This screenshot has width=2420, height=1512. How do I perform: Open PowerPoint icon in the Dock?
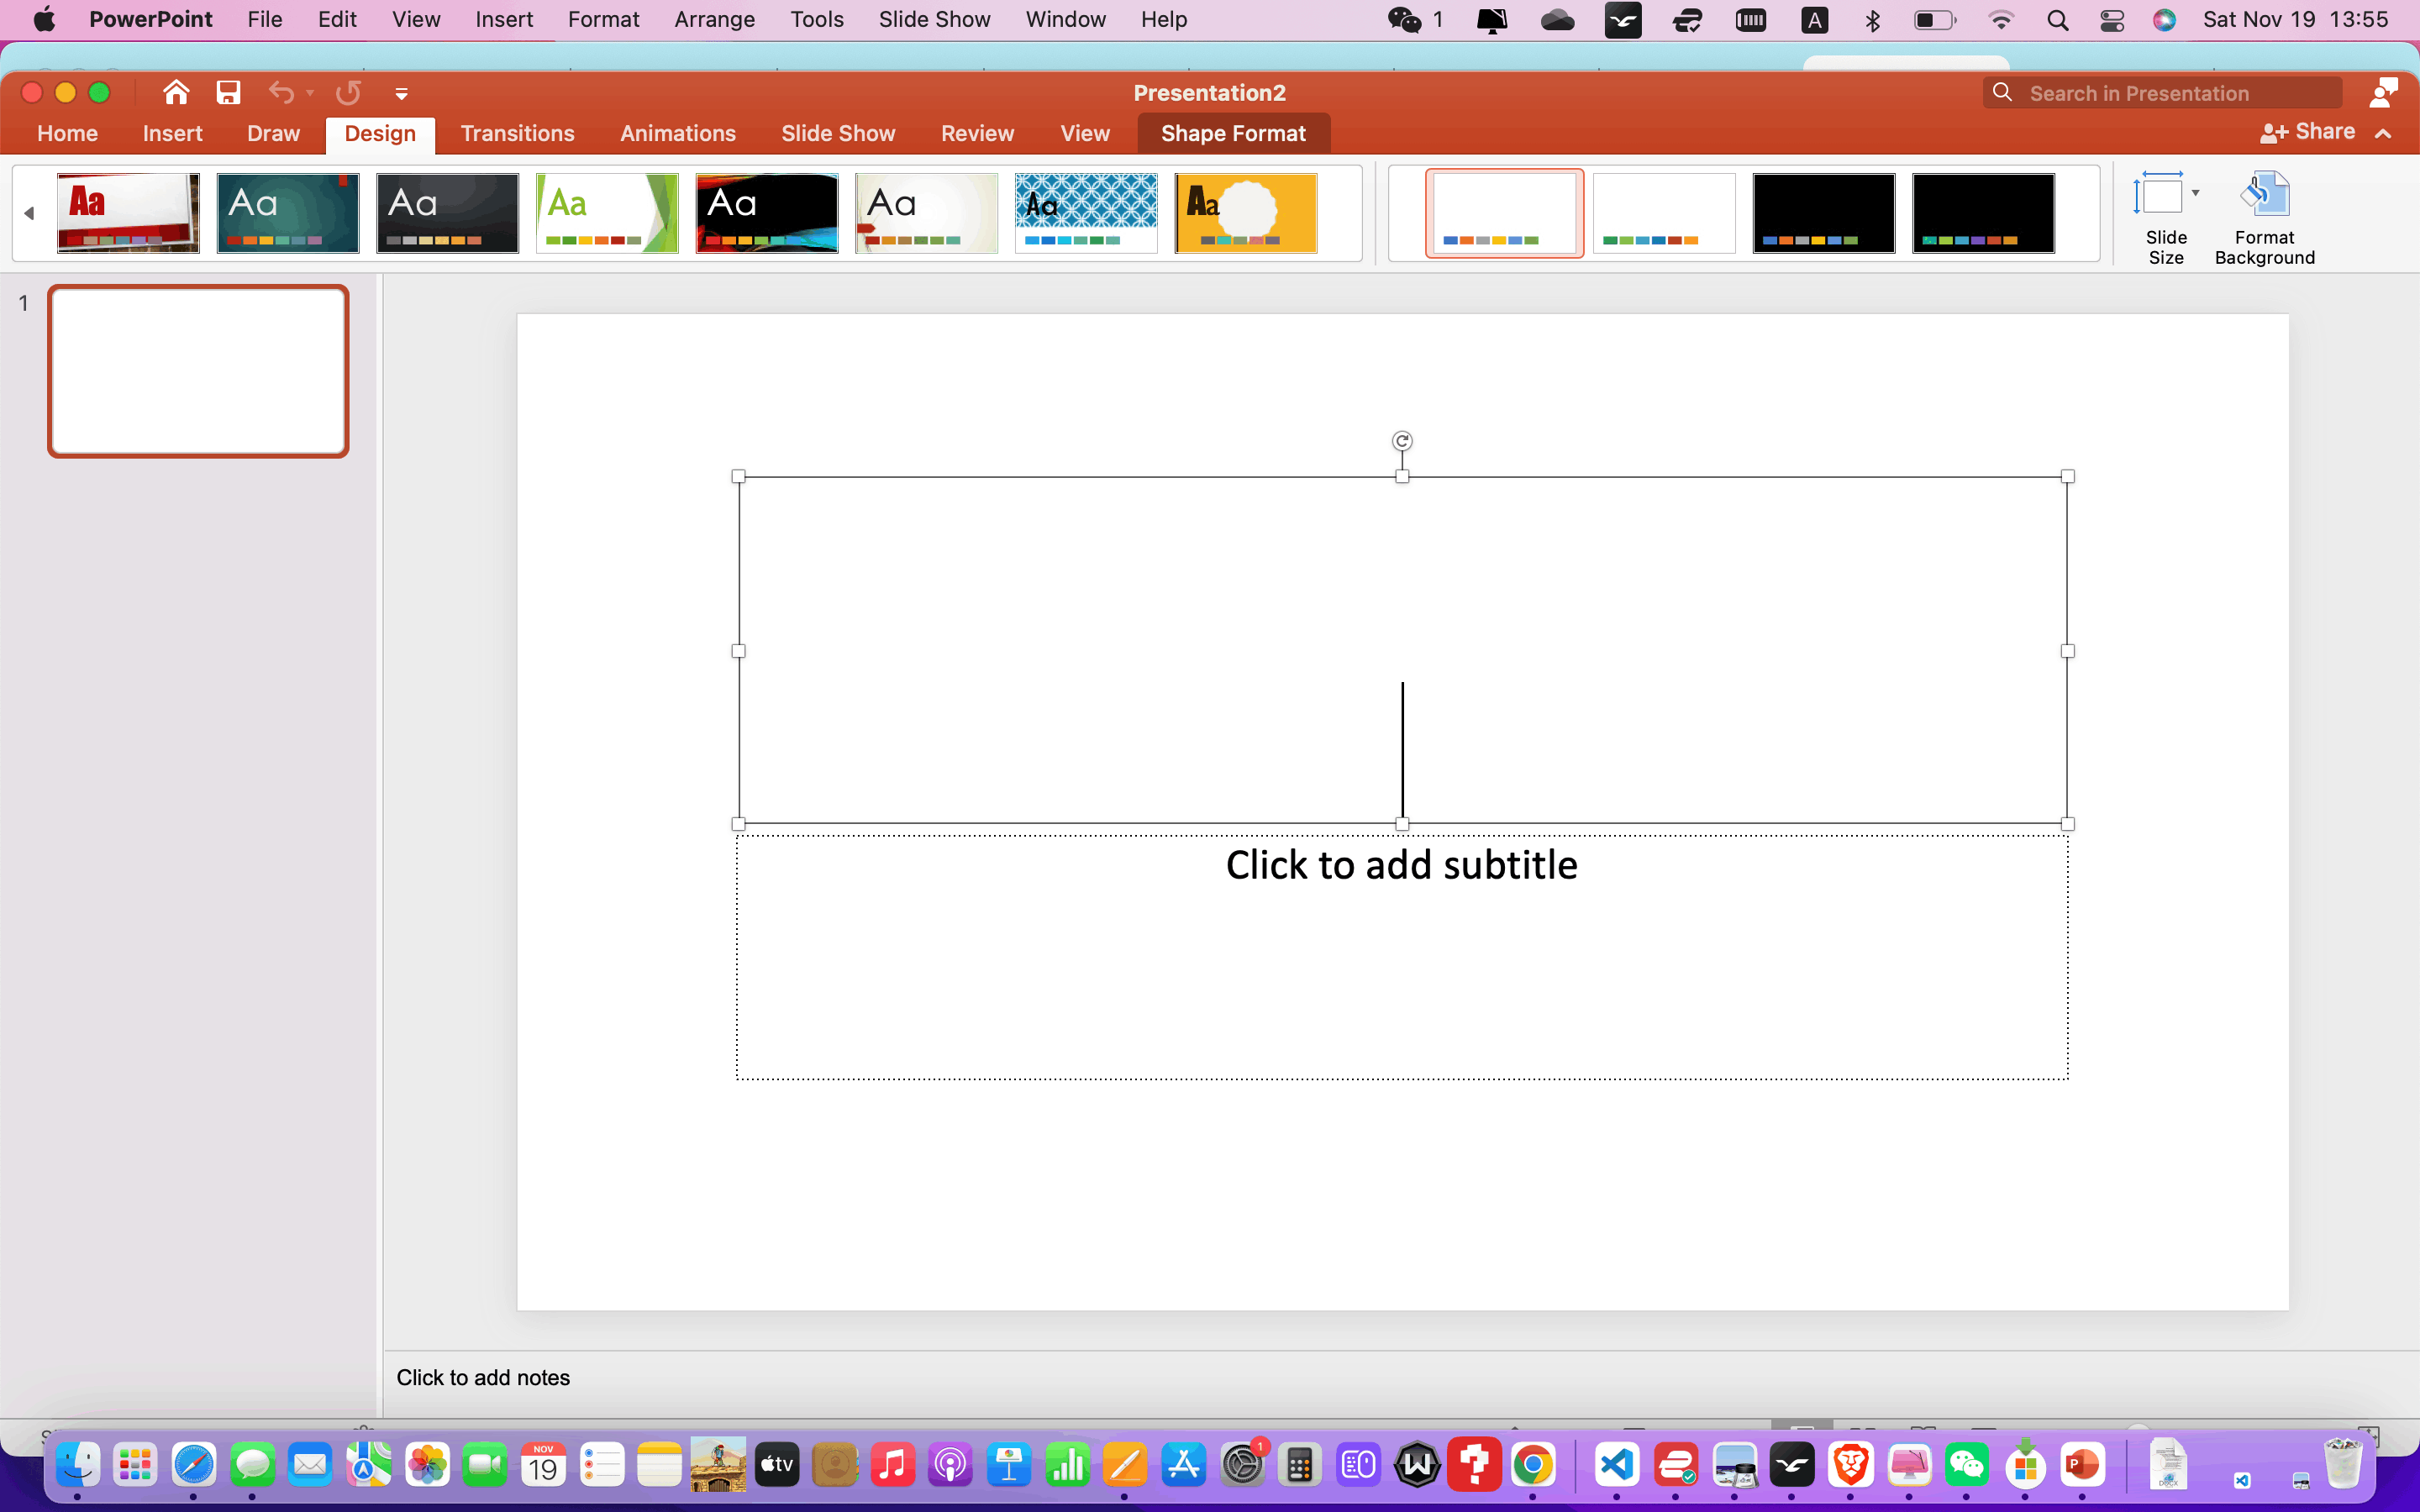pyautogui.click(x=2083, y=1466)
